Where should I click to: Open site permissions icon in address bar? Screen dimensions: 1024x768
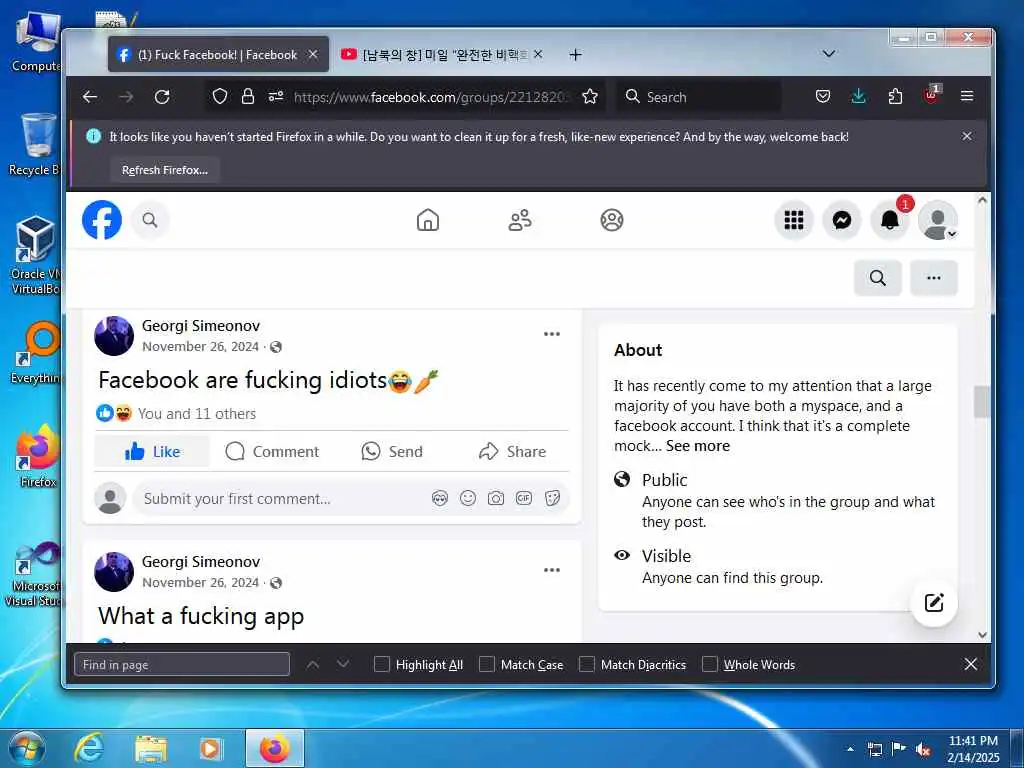tap(276, 97)
